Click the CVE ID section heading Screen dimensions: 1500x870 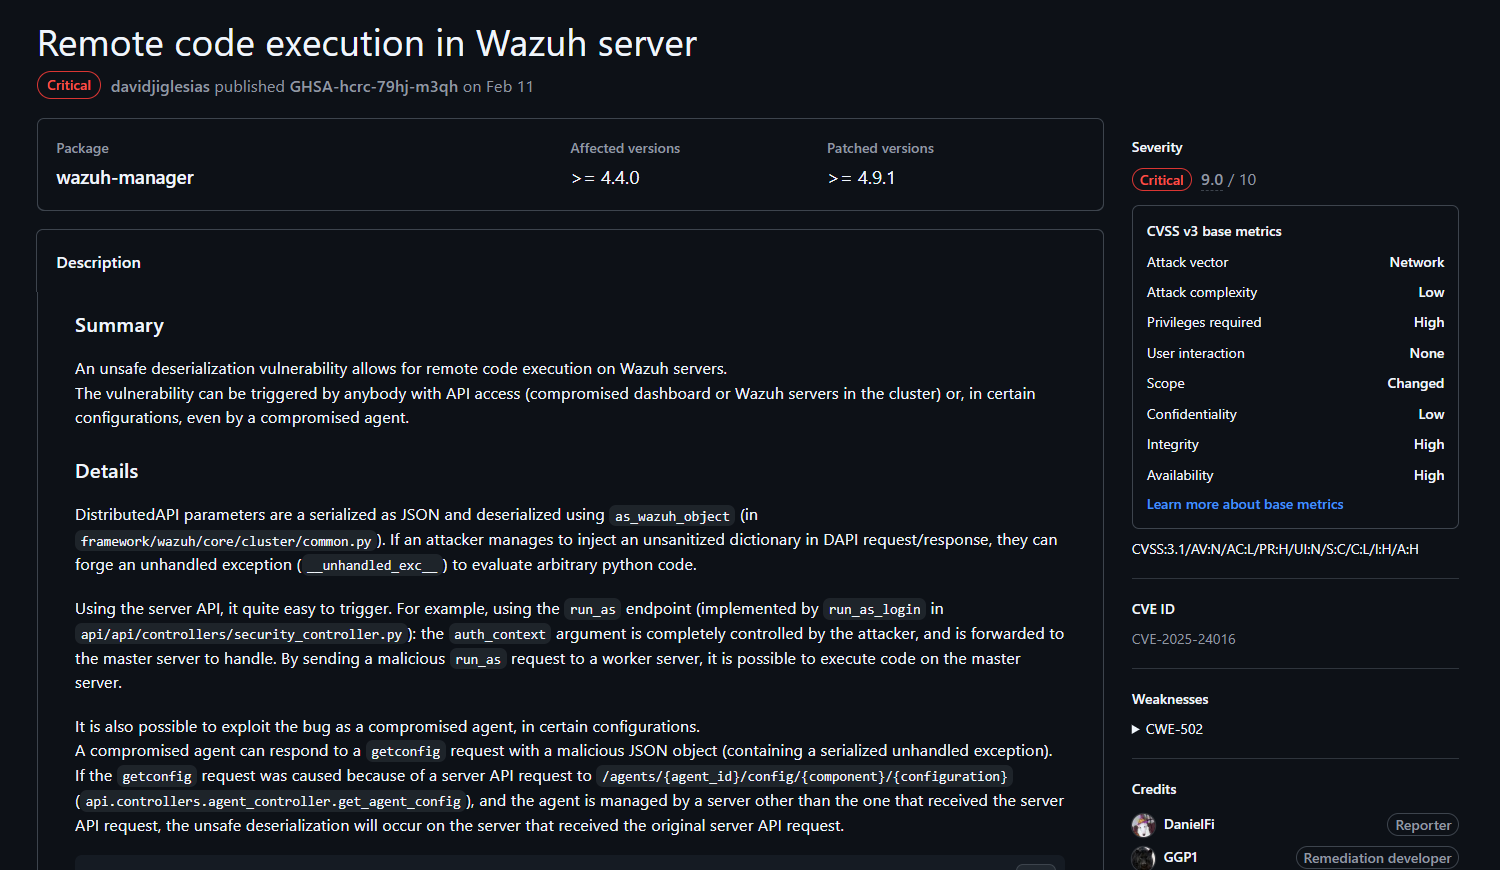1153,609
